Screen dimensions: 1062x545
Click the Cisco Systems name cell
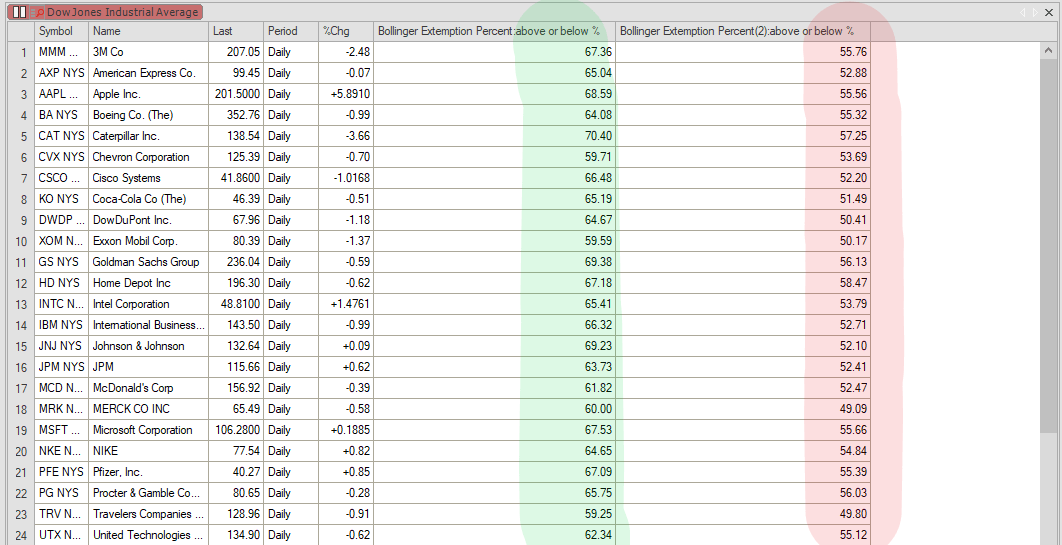coord(148,177)
